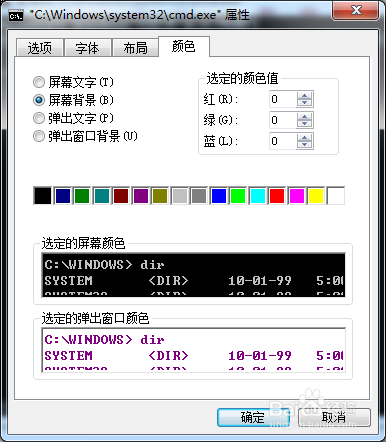This screenshot has height=442, width=386.
Task: Pick the black color swatch
Action: [43, 196]
